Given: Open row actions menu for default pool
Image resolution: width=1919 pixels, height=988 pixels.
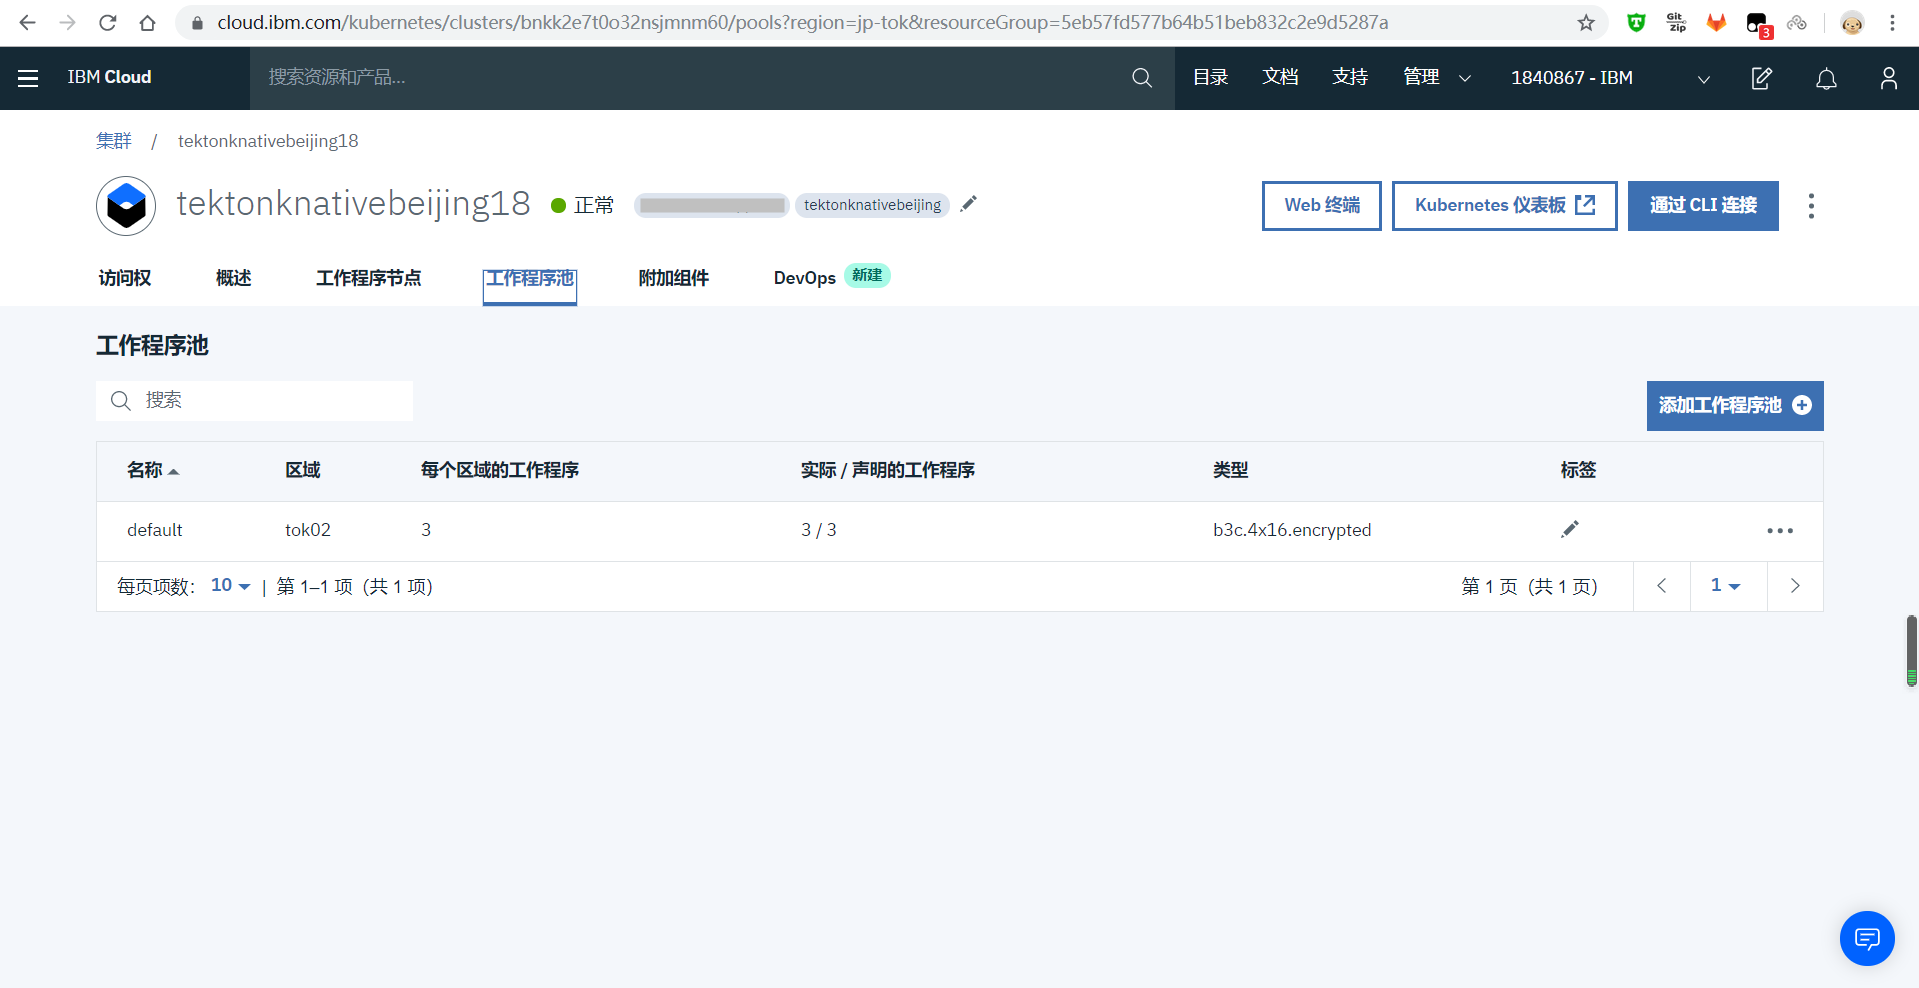Looking at the screenshot, I should click(x=1780, y=530).
